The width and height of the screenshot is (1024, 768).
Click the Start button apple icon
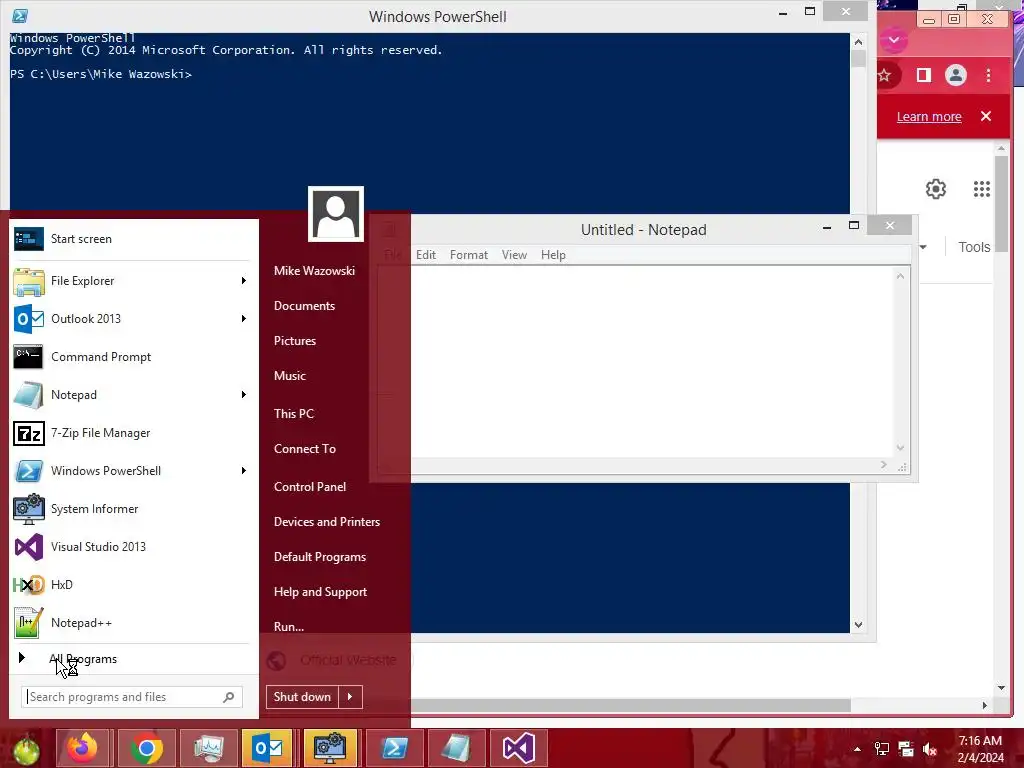point(25,750)
